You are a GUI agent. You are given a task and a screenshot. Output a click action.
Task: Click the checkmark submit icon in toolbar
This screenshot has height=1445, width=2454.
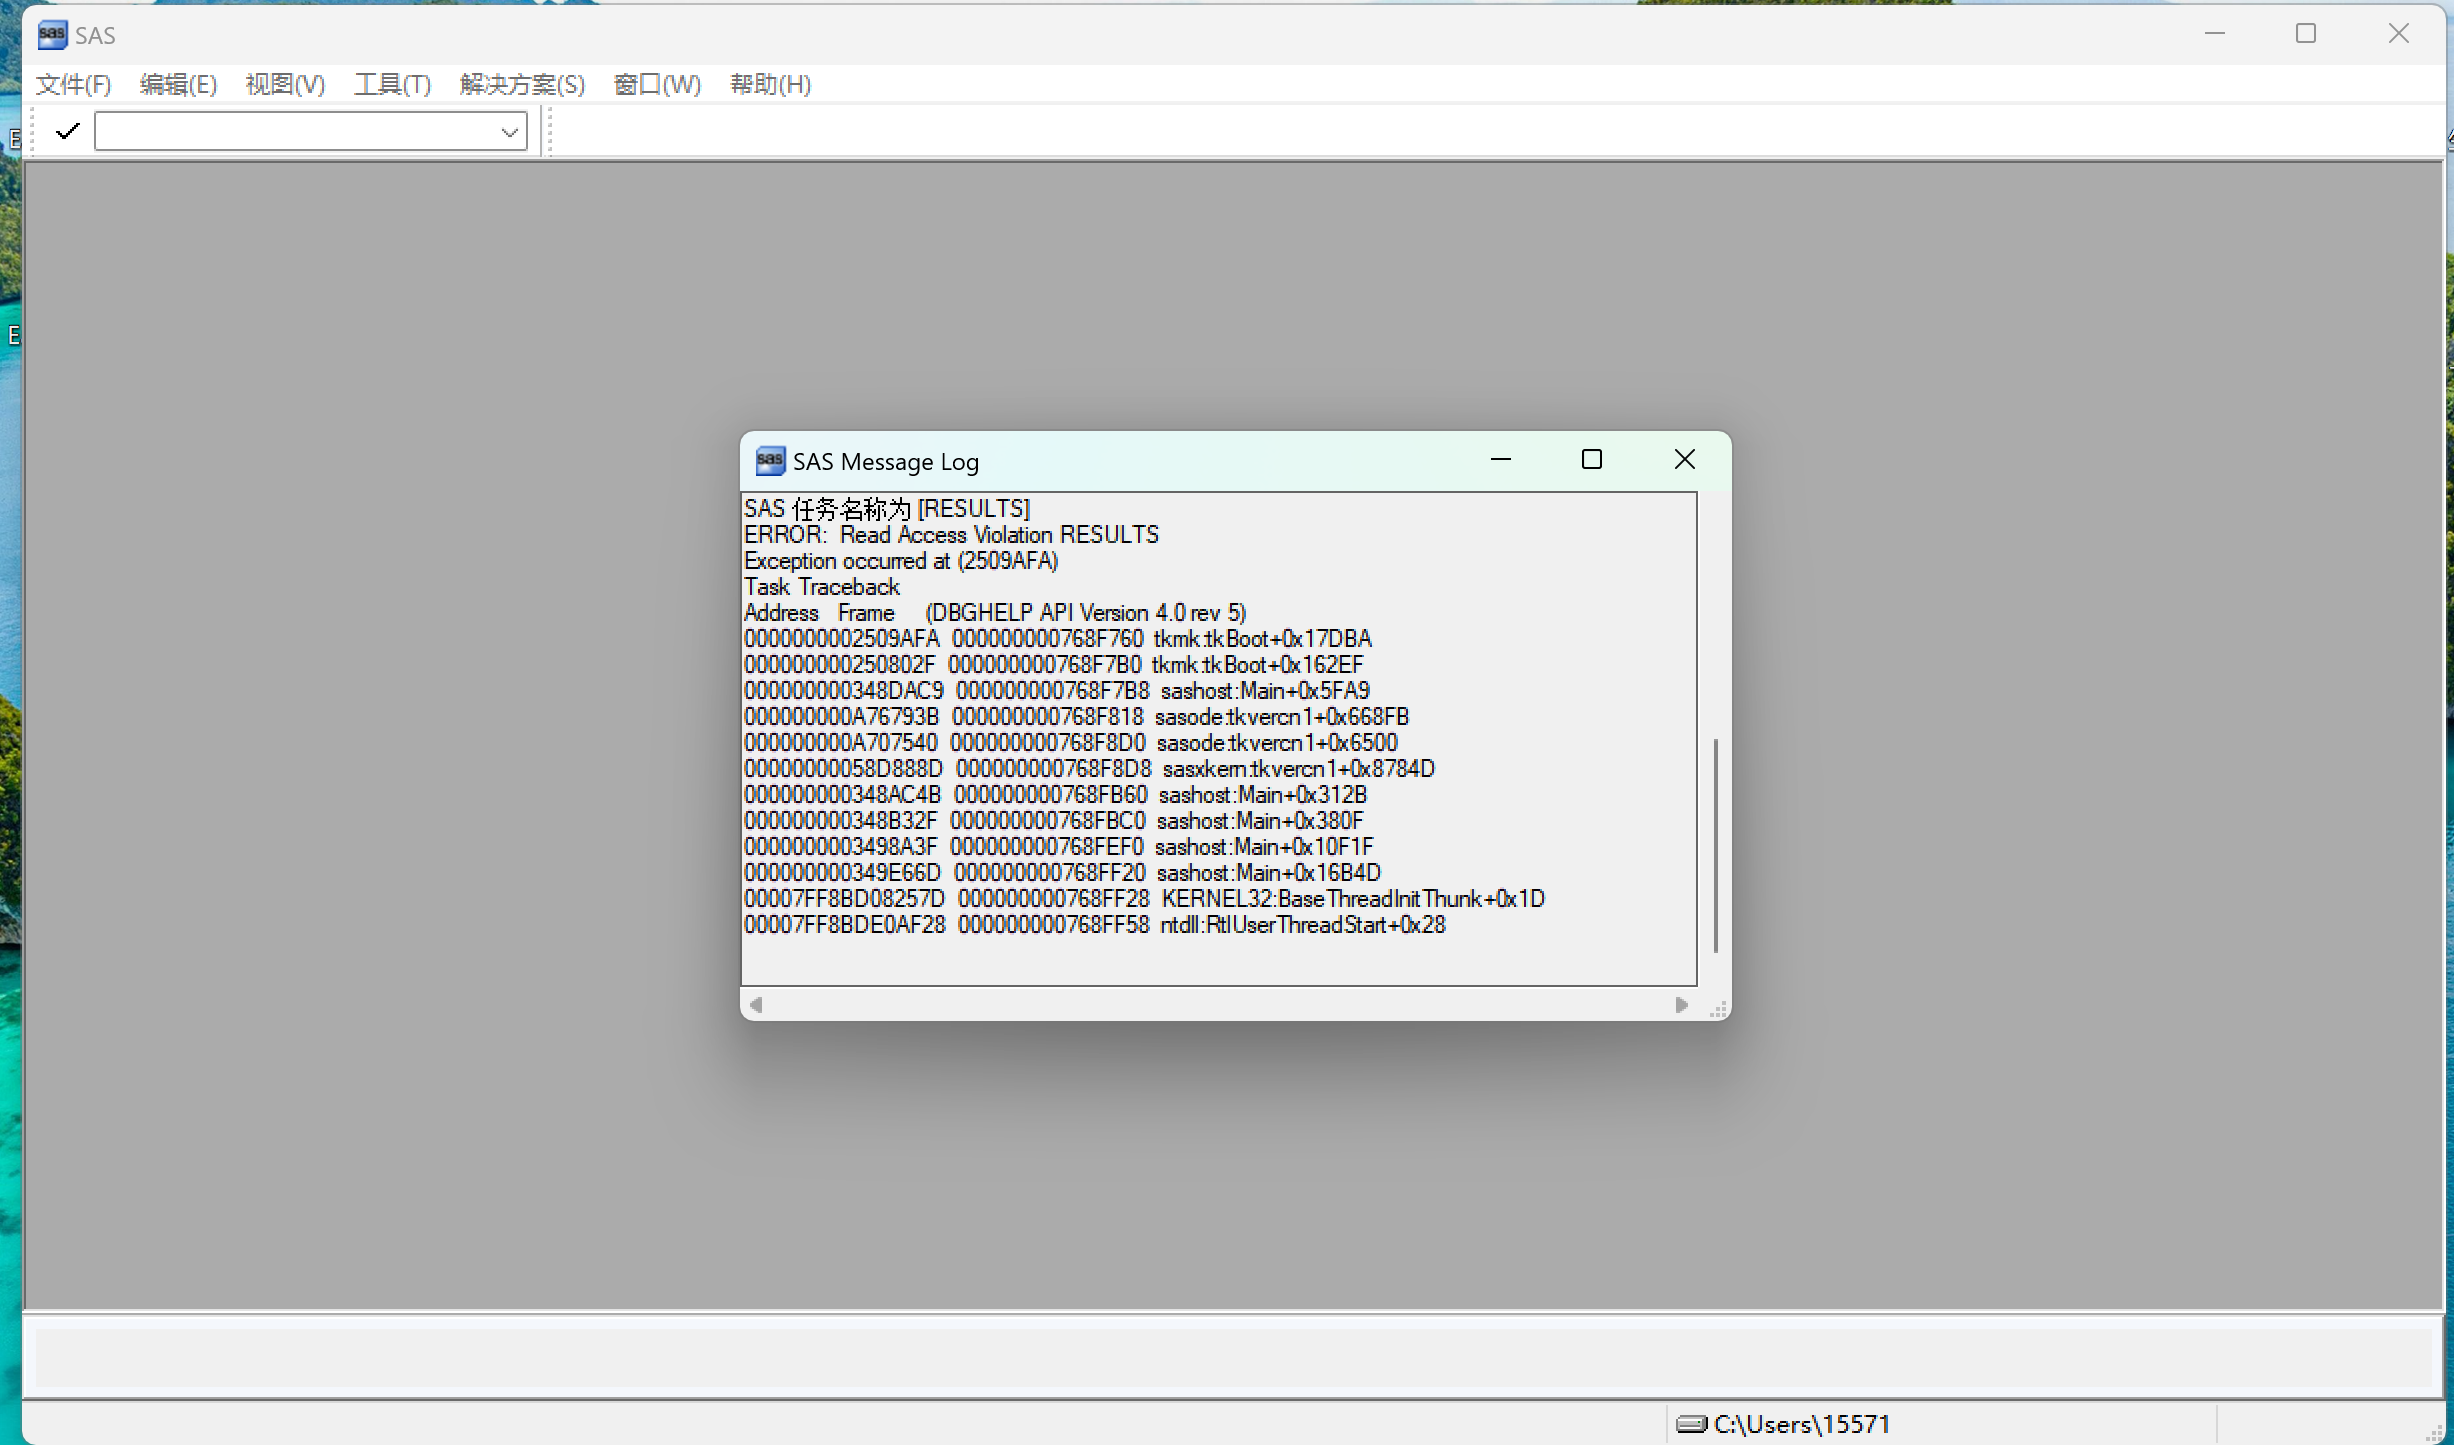click(x=67, y=131)
